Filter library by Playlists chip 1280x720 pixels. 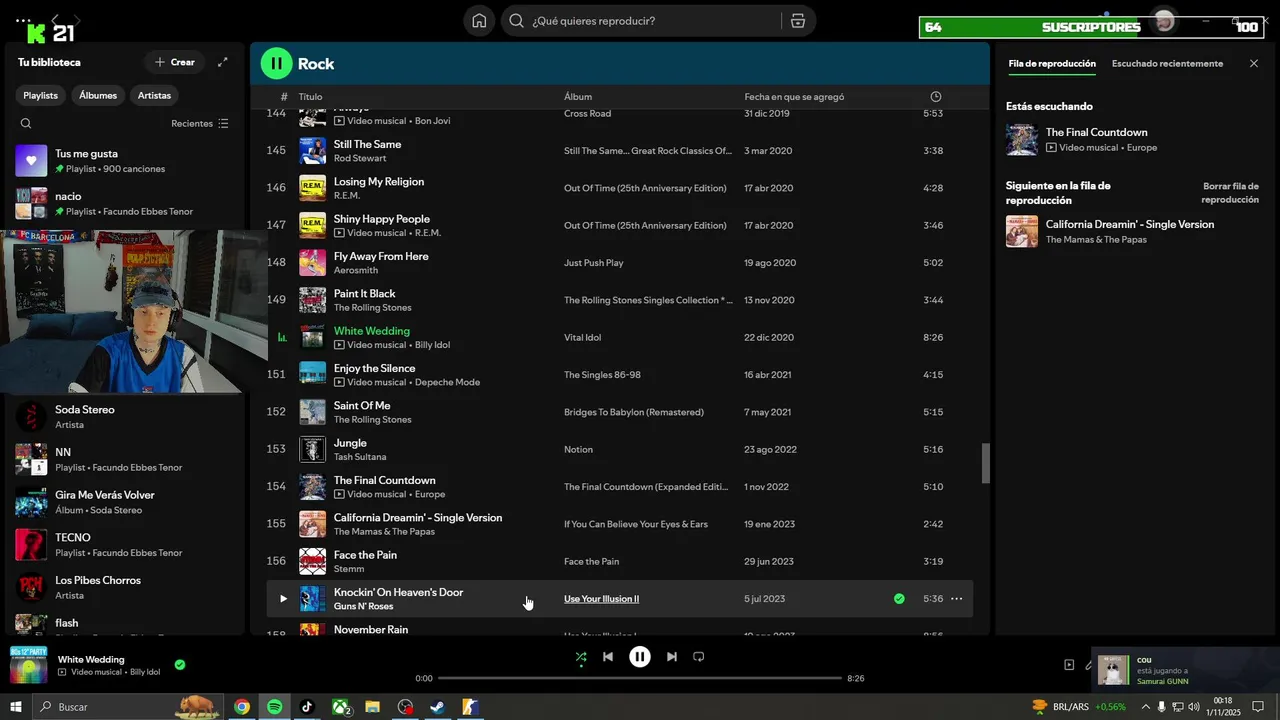[x=41, y=95]
